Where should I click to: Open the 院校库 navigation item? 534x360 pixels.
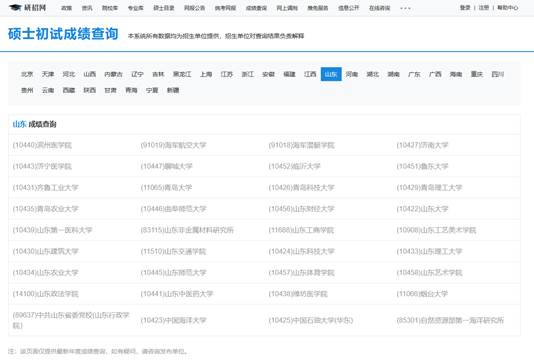tap(110, 8)
